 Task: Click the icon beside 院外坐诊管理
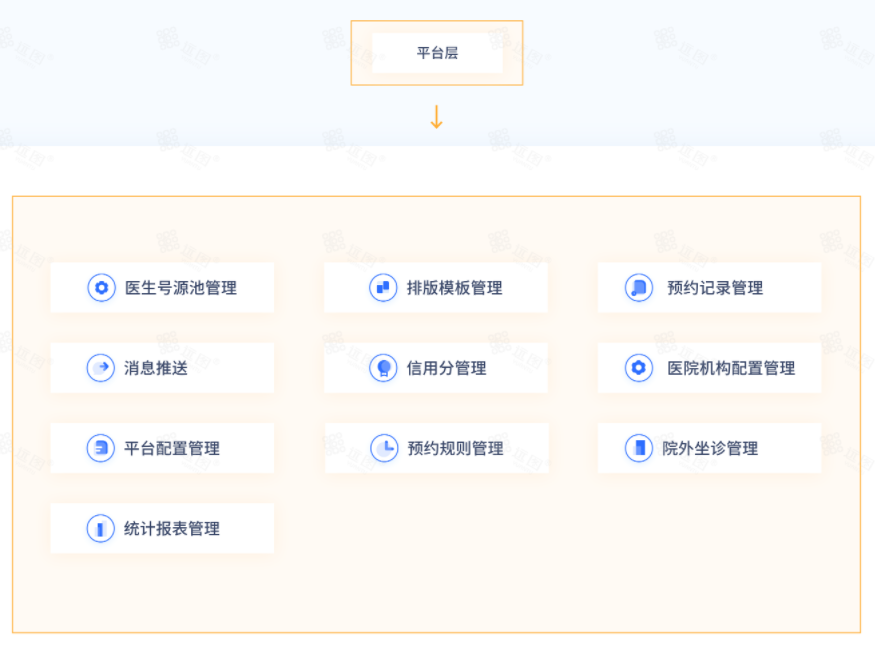[639, 448]
